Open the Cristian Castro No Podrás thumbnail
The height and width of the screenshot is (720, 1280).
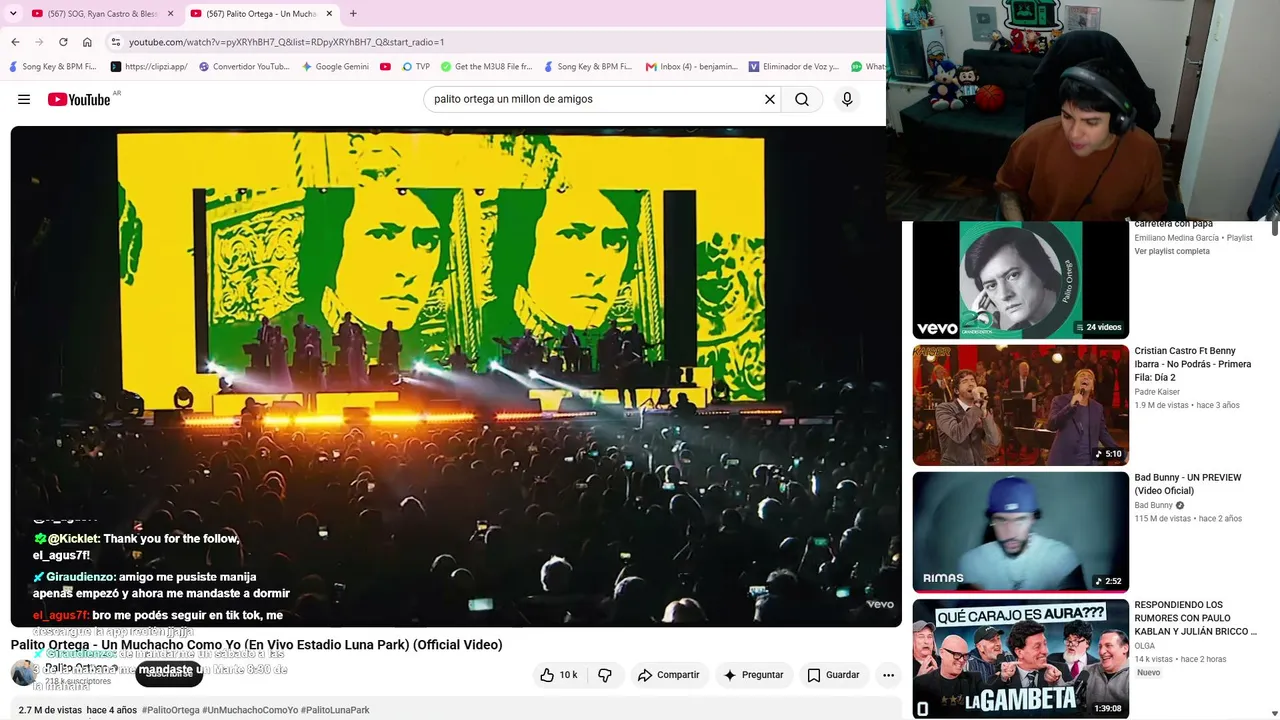1021,405
